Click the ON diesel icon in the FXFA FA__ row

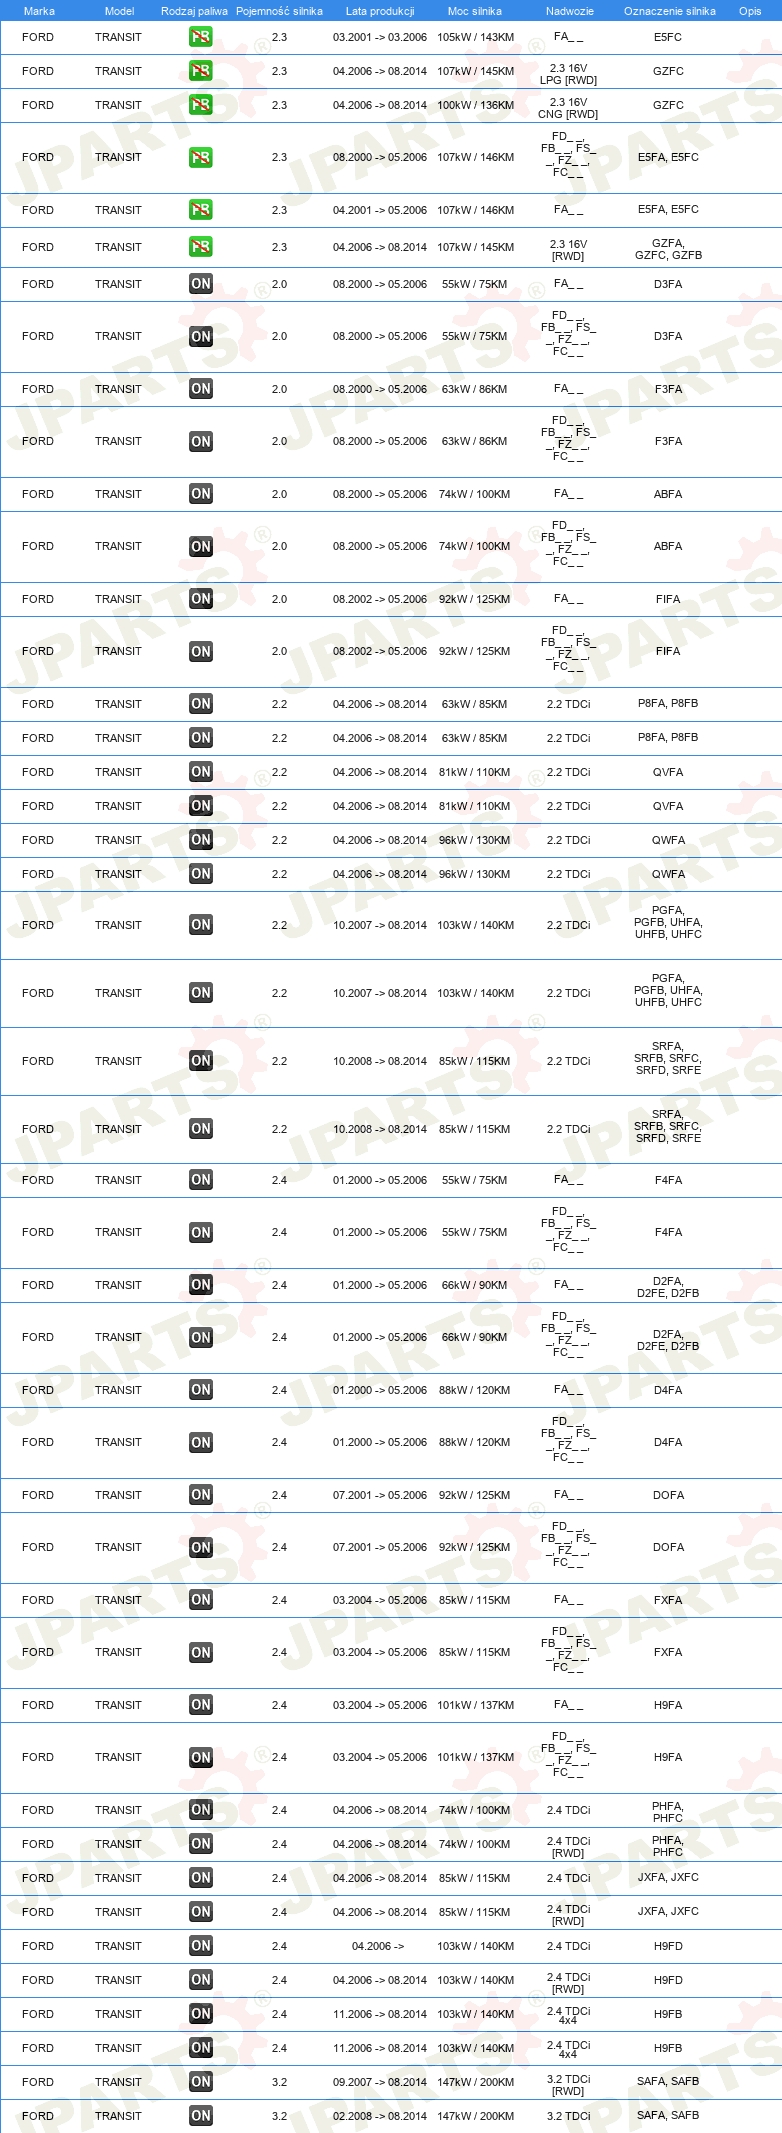[x=201, y=1600]
